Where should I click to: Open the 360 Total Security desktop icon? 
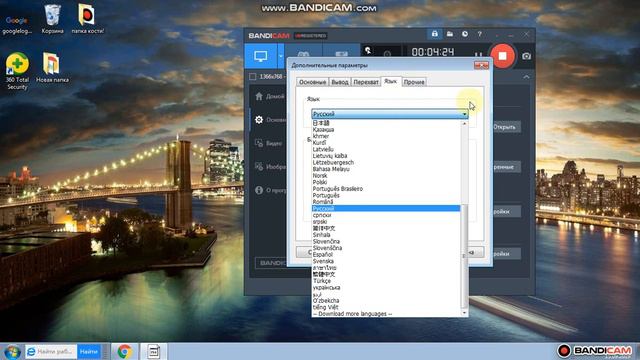tap(17, 71)
